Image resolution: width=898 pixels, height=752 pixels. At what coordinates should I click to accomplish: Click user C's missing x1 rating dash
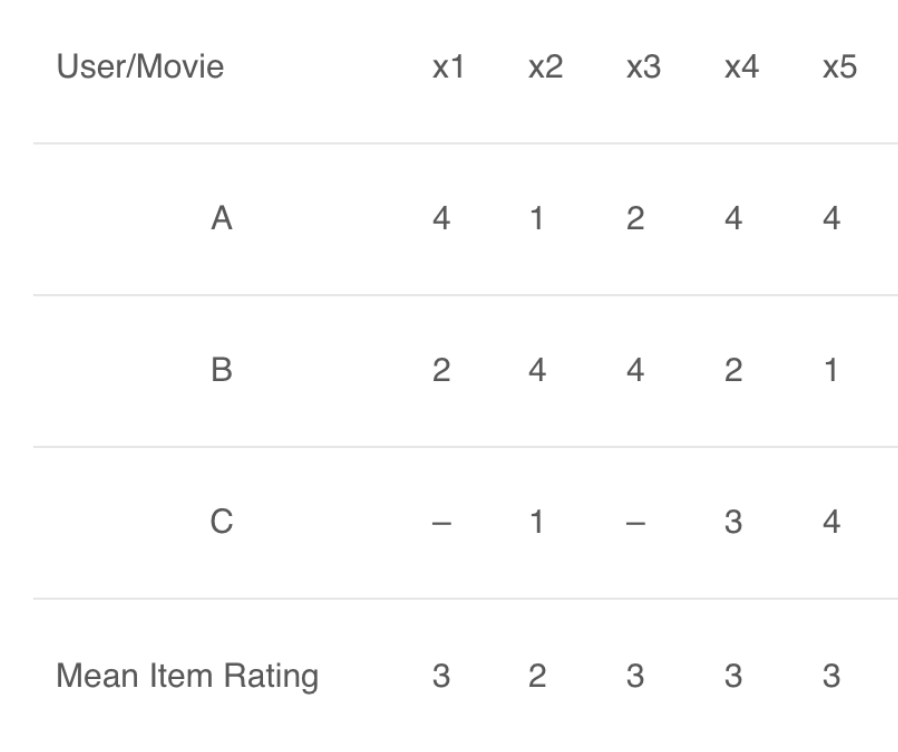(x=441, y=523)
